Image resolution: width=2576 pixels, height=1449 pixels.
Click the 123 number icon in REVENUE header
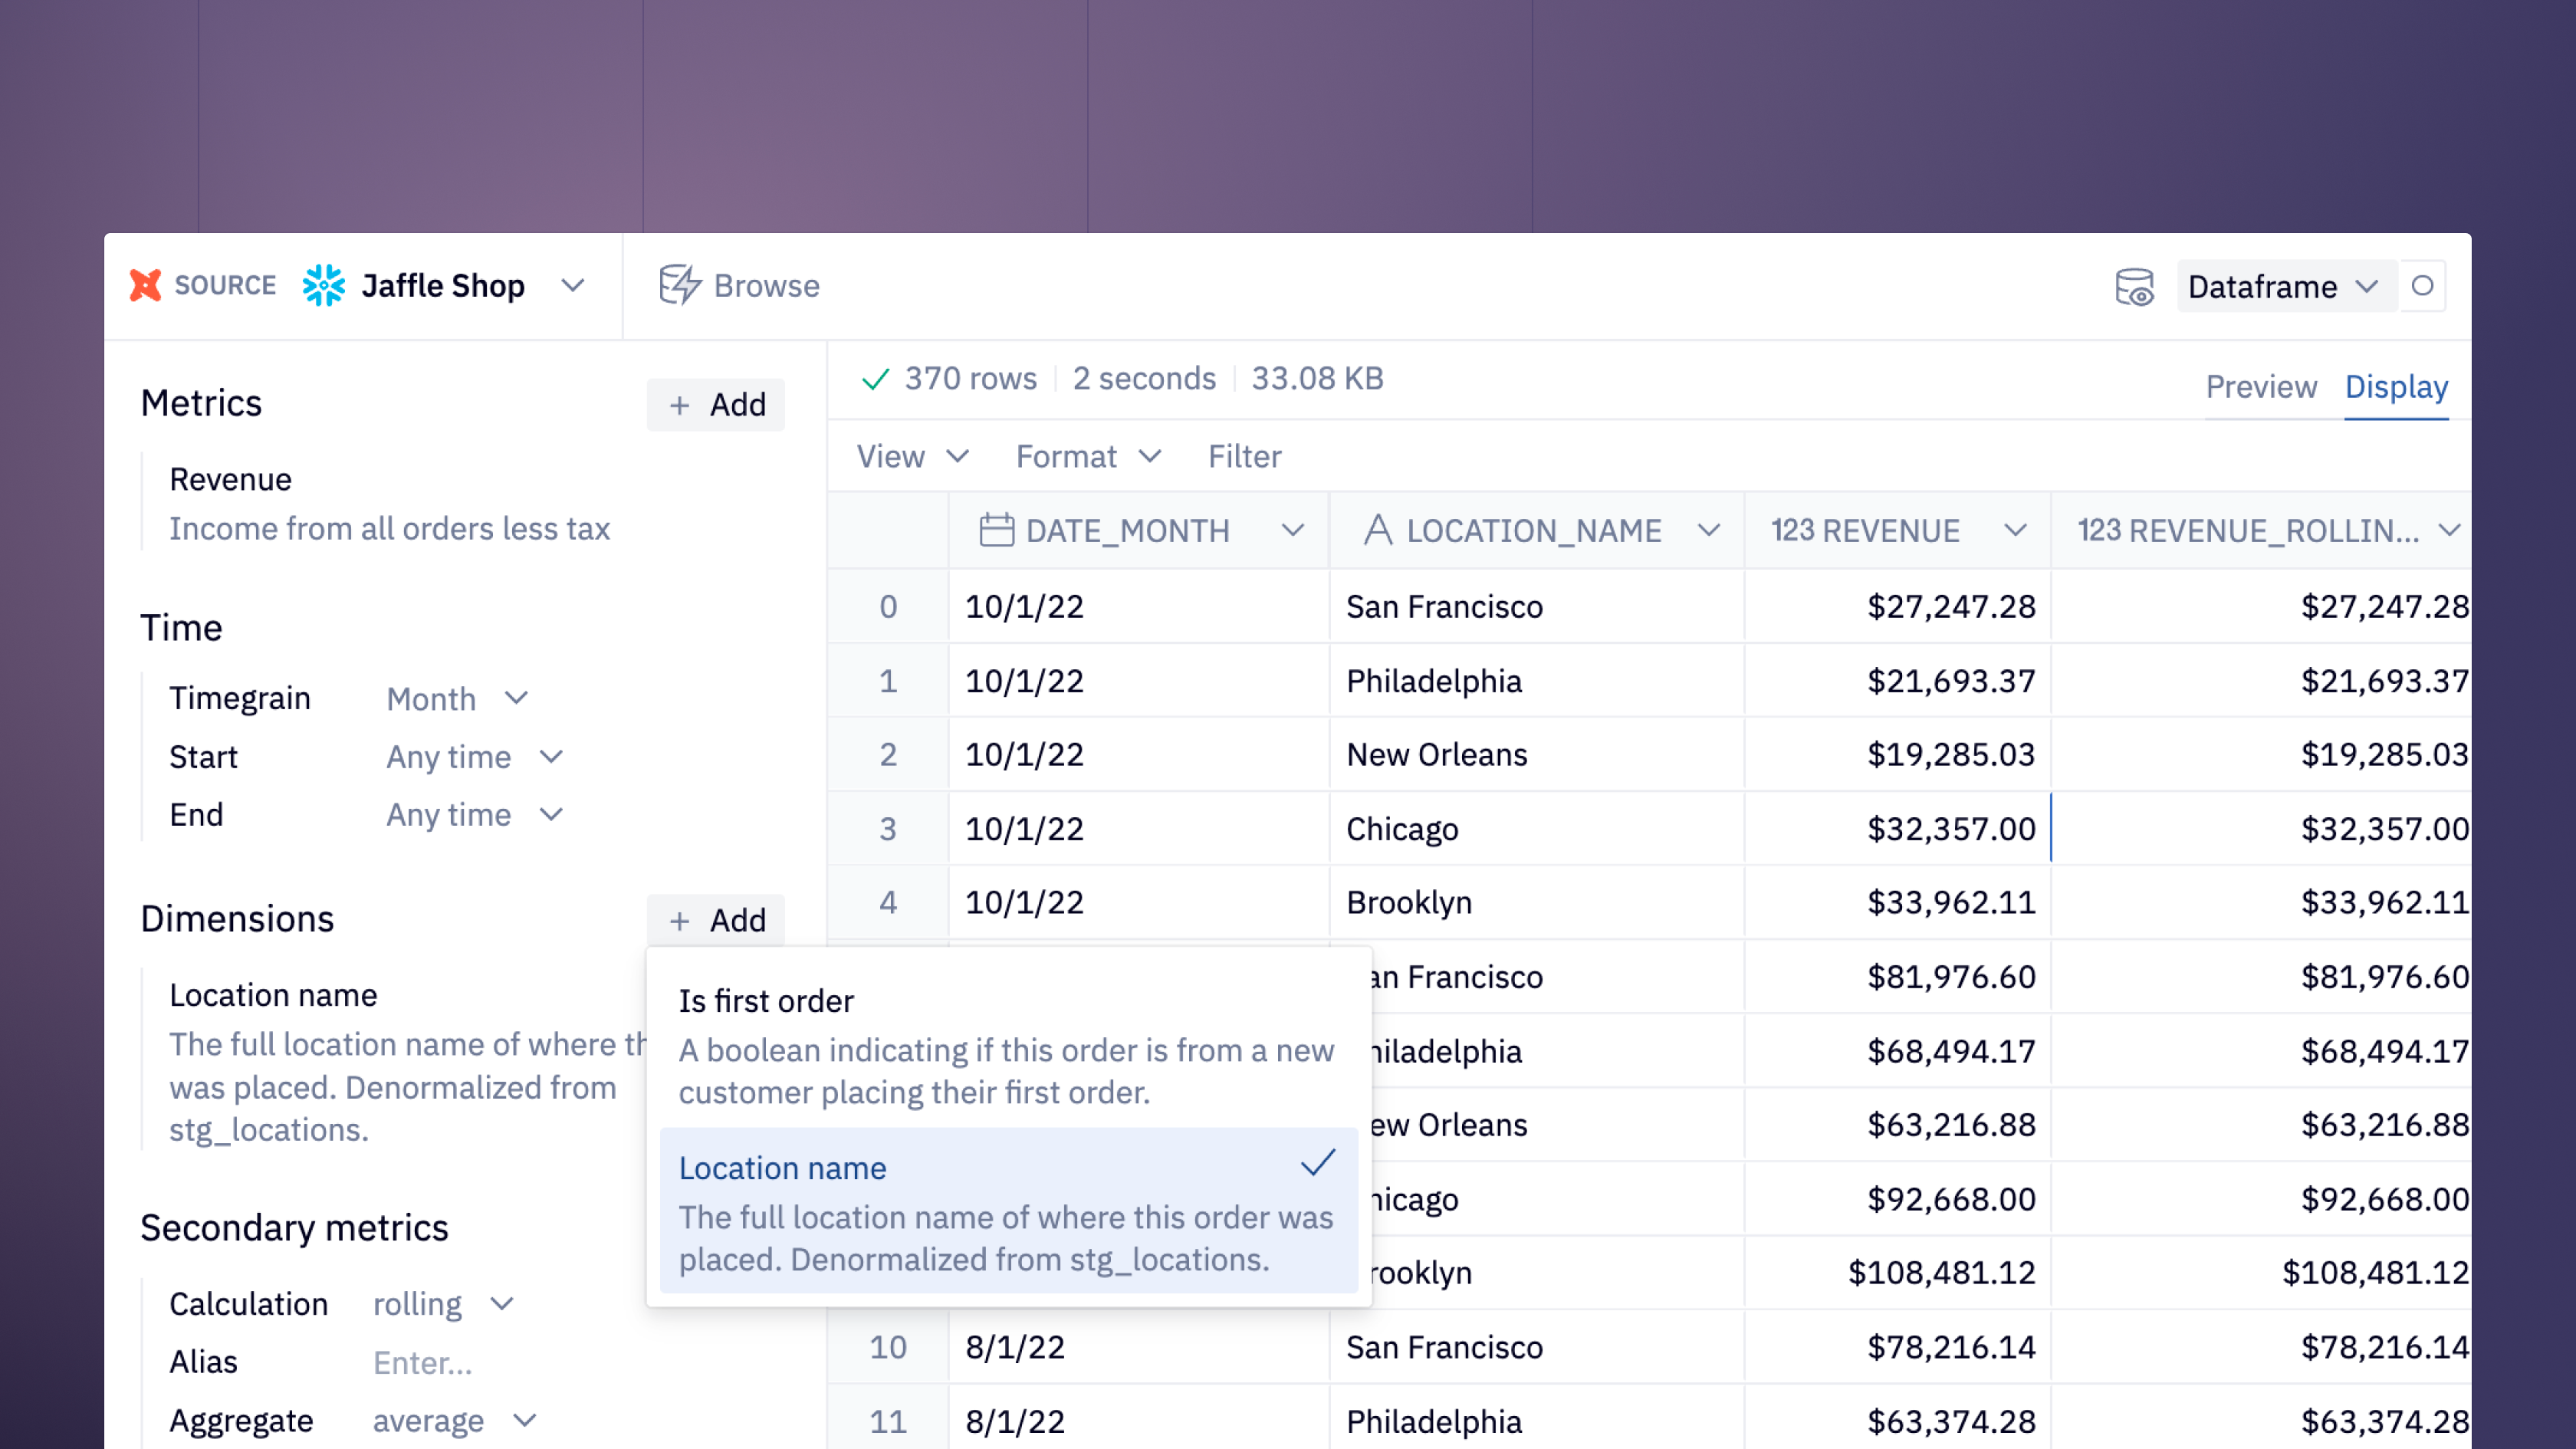1793,530
